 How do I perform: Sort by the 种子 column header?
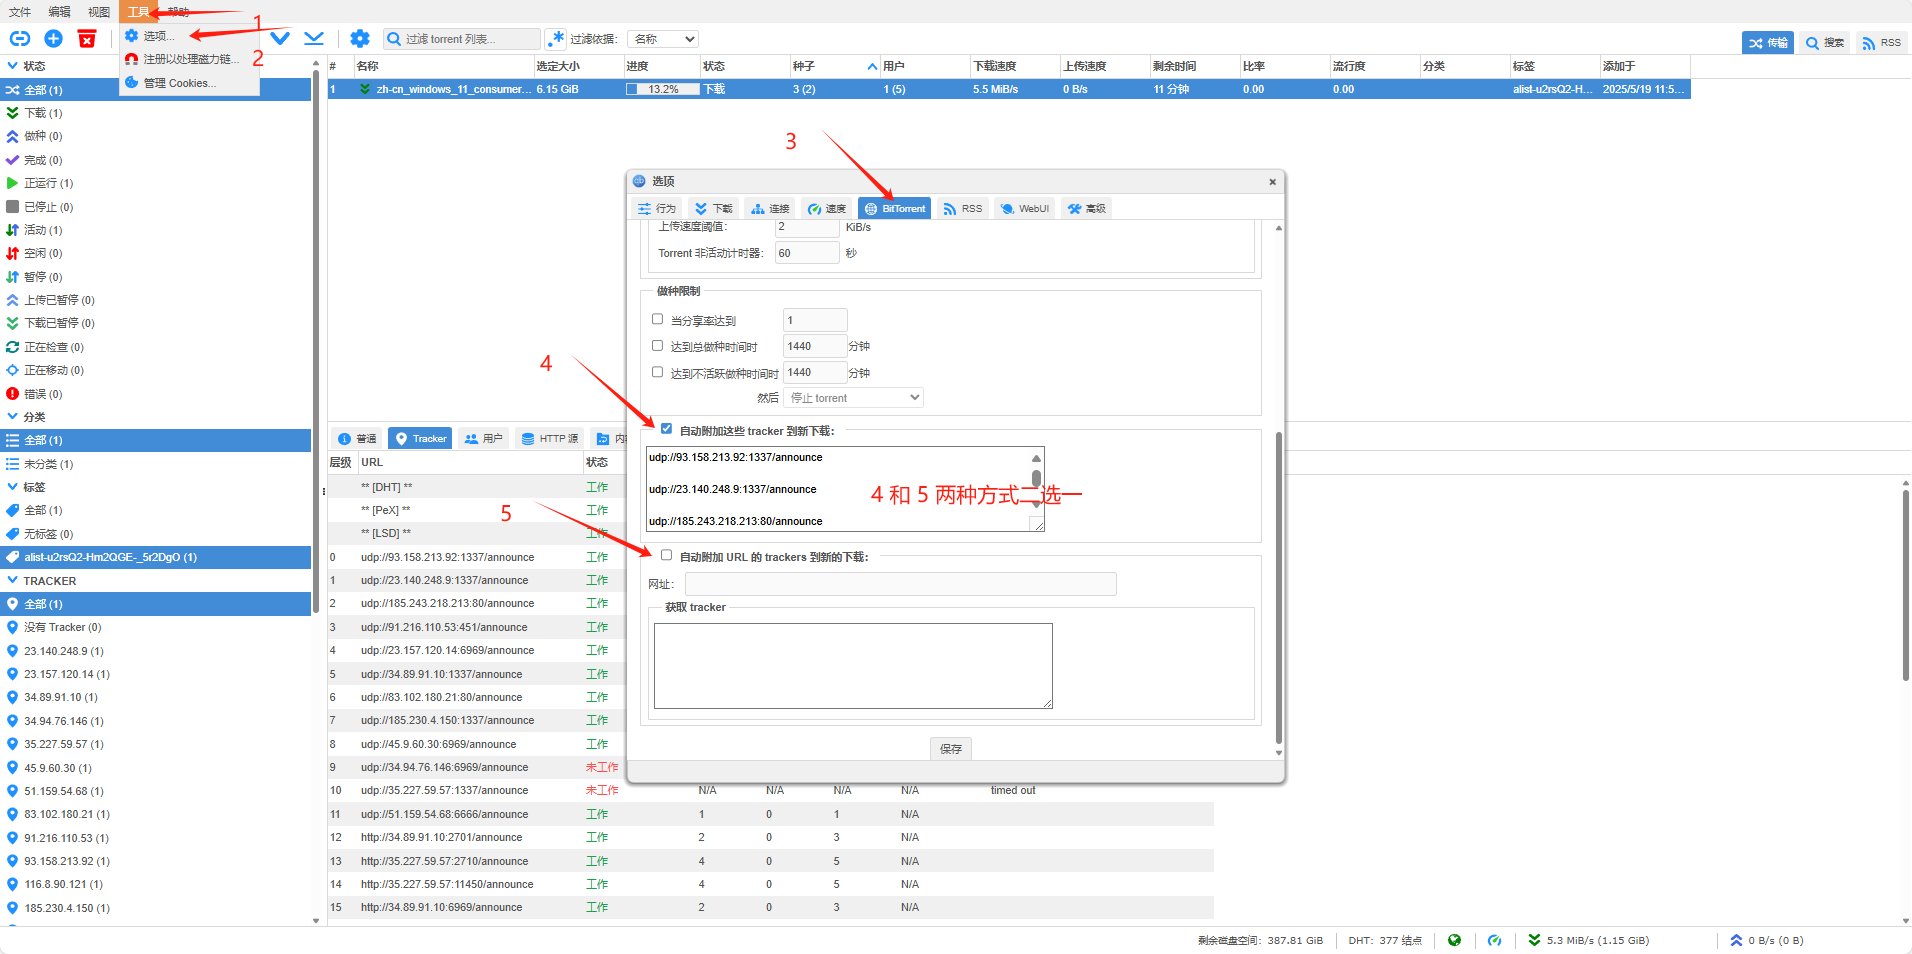(834, 66)
